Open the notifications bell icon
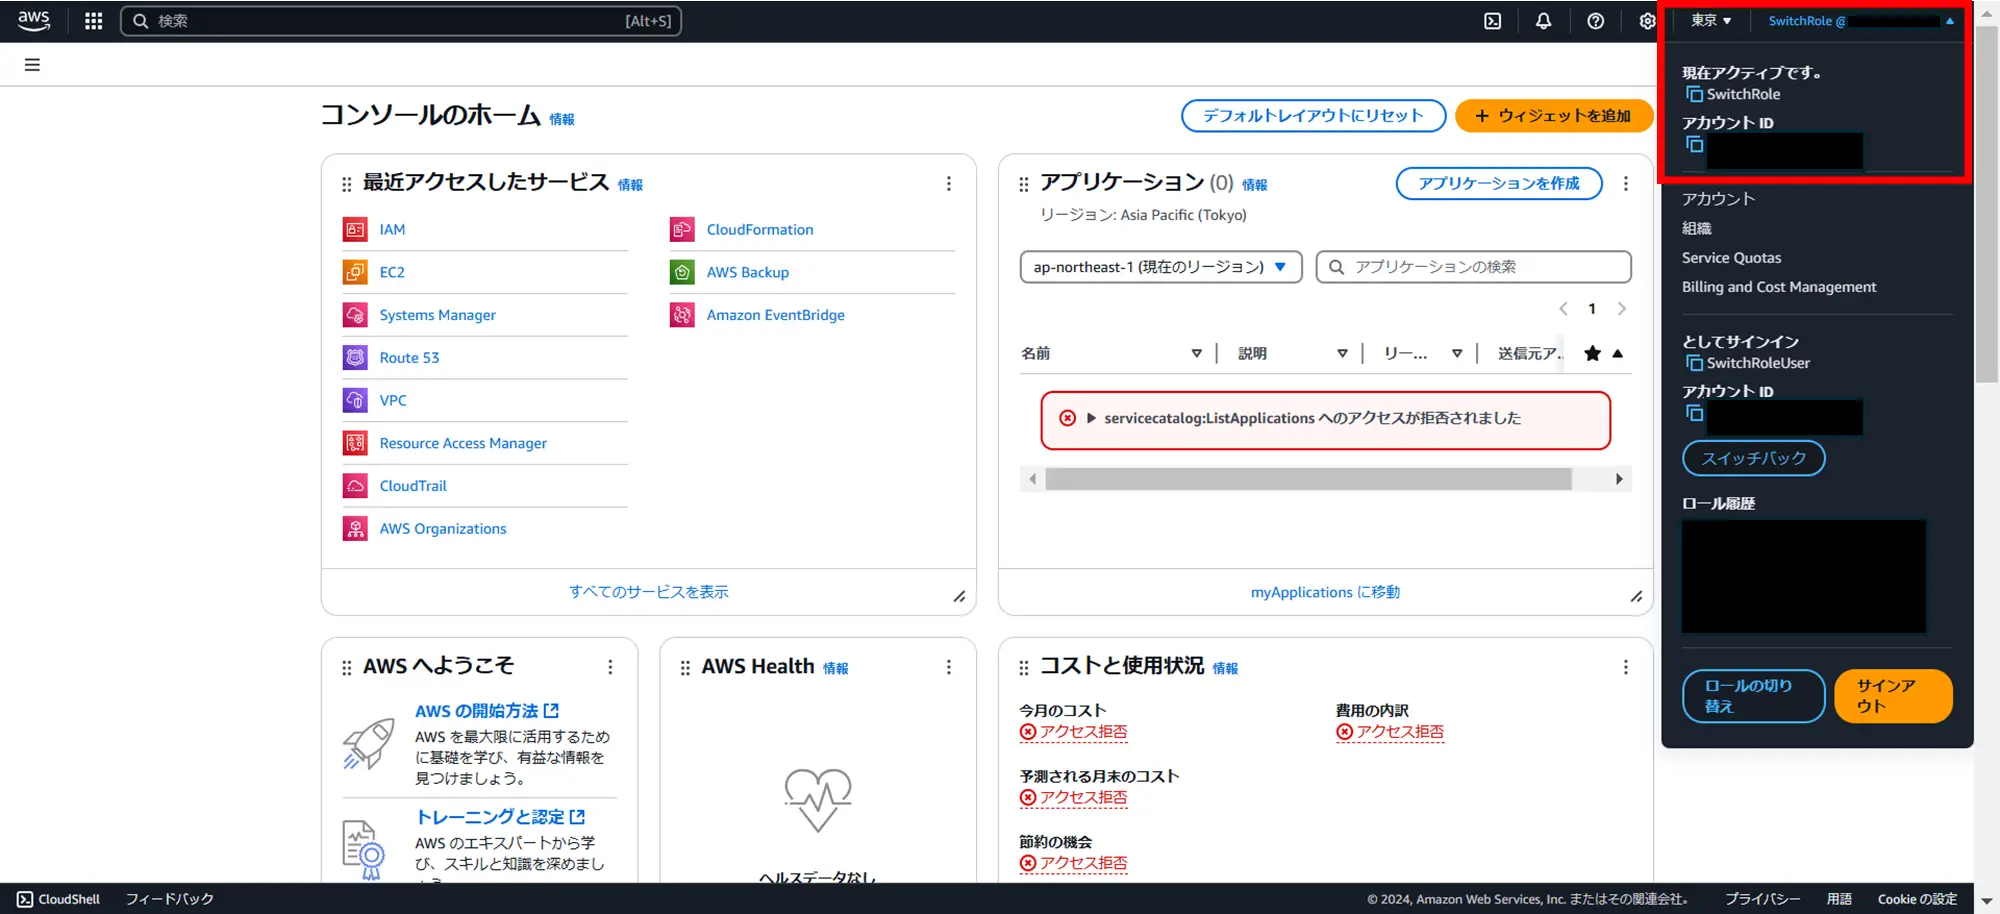The image size is (2000, 914). tap(1544, 21)
